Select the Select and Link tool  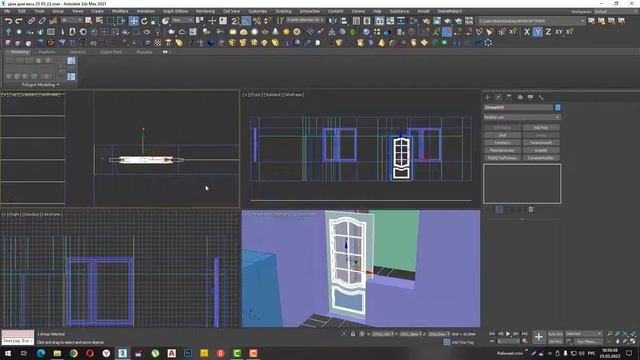[31, 21]
